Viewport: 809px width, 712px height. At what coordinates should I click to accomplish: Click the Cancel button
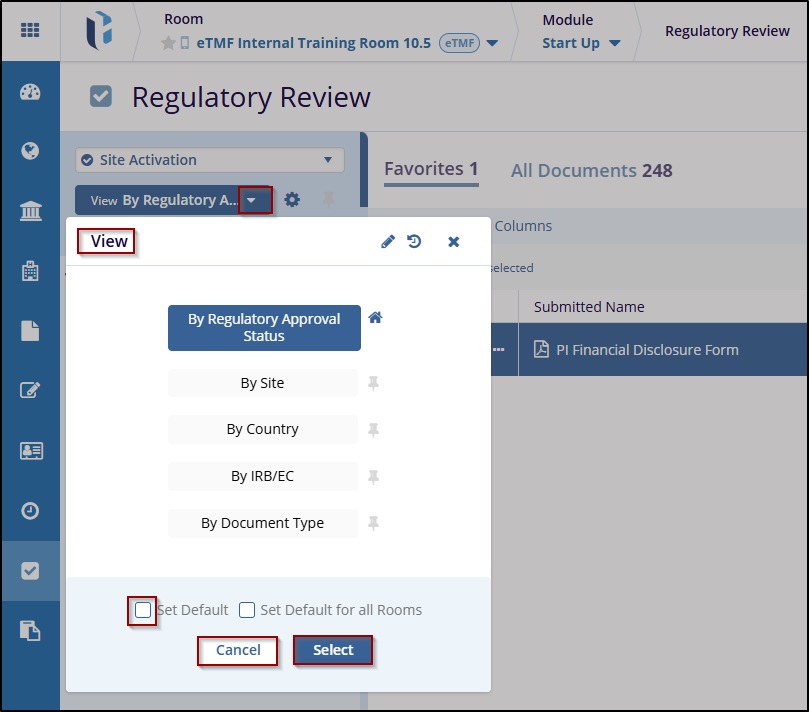(x=238, y=650)
